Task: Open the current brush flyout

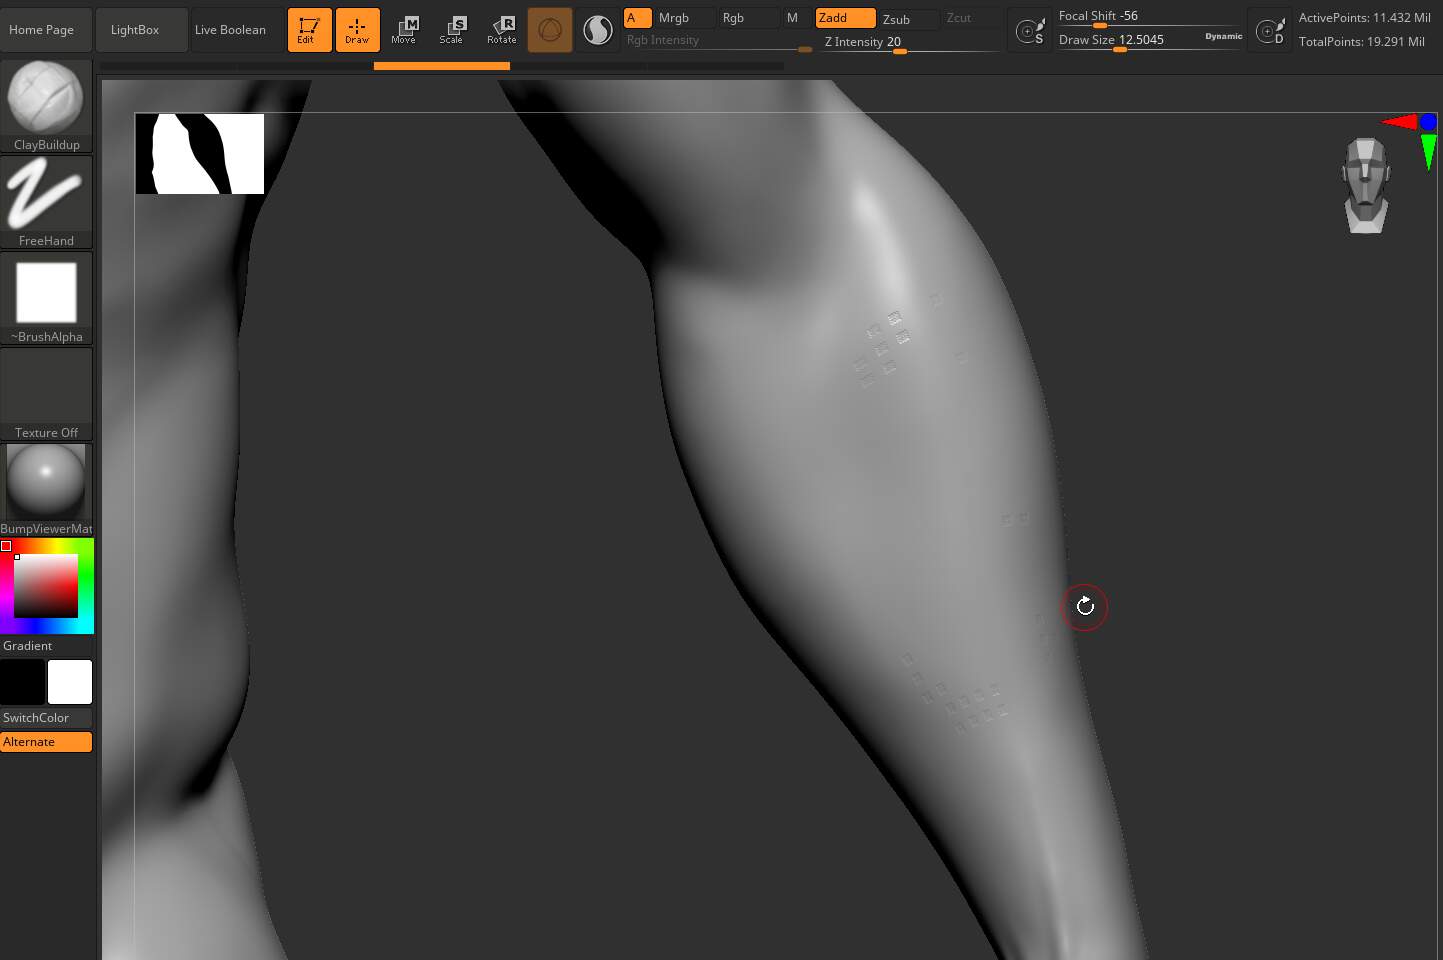Action: pos(549,29)
